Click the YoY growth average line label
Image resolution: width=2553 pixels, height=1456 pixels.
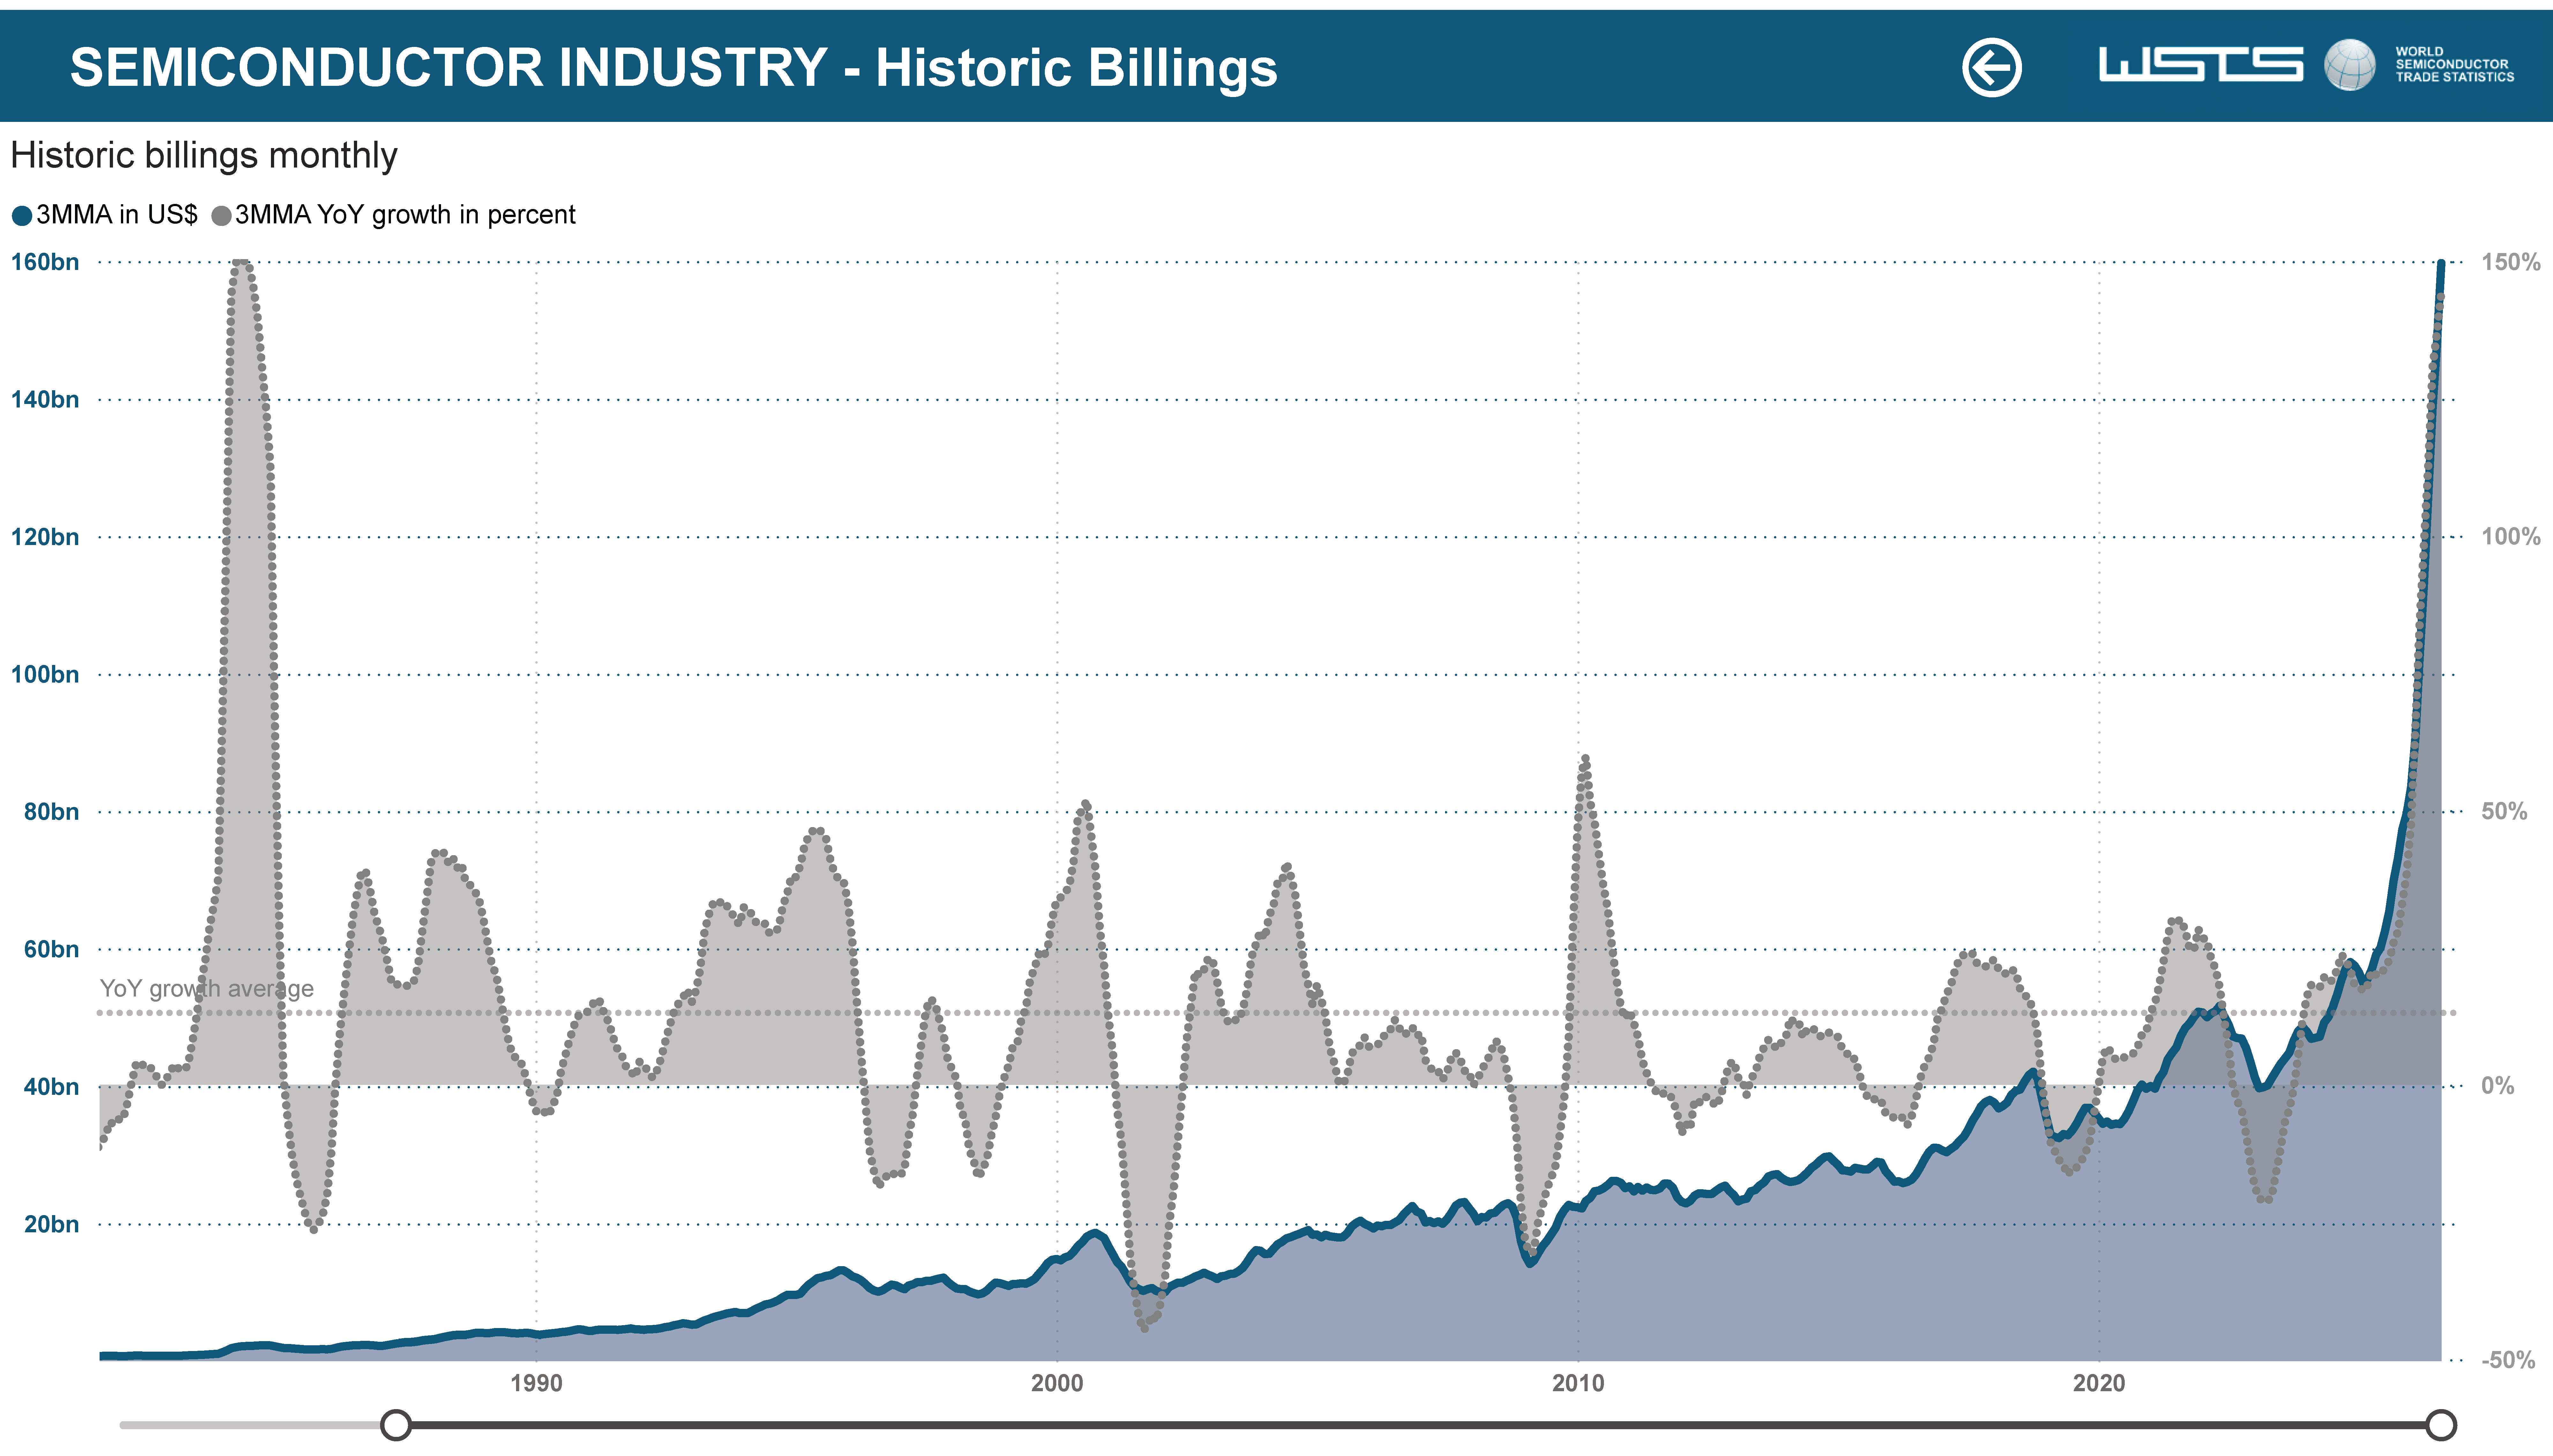pos(207,989)
